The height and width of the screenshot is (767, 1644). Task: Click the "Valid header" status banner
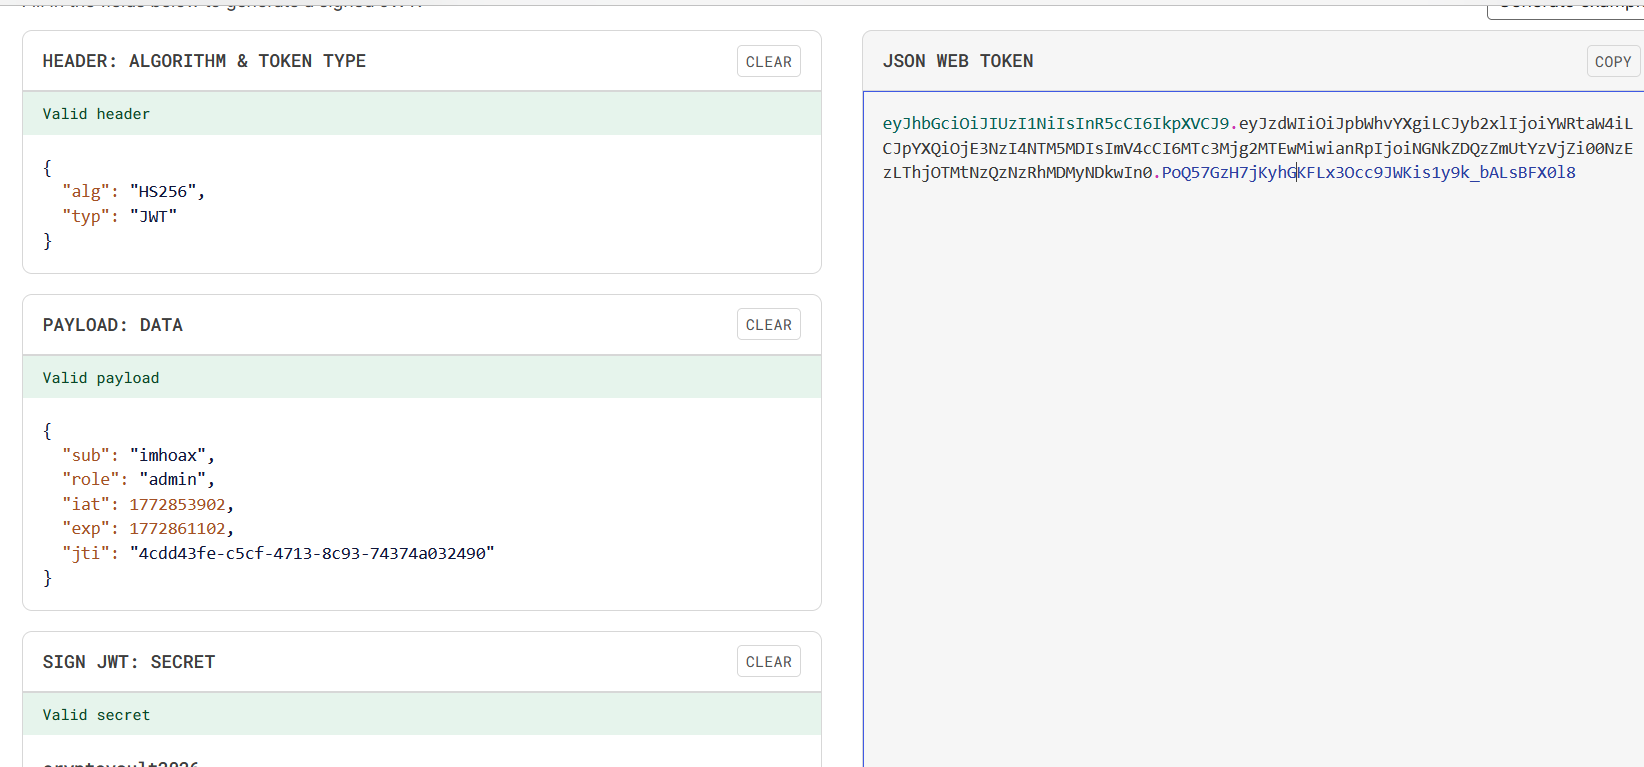click(421, 114)
